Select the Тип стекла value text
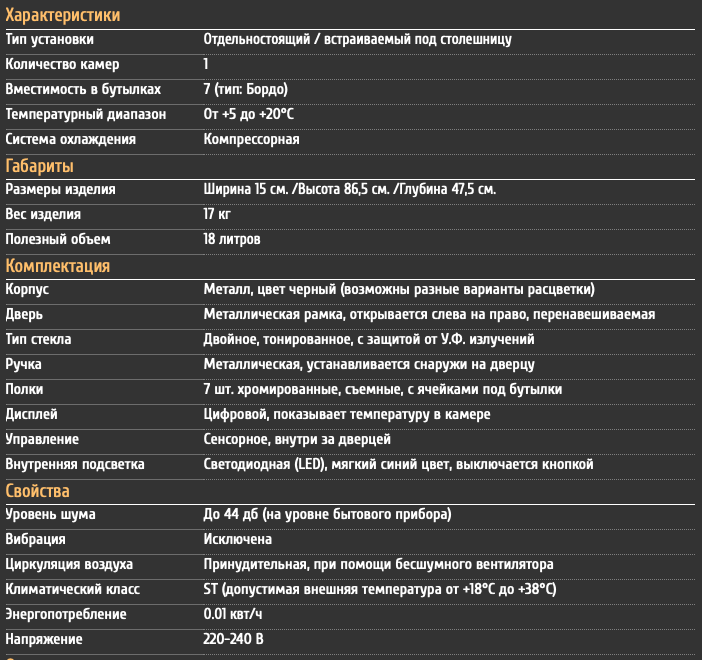Image resolution: width=702 pixels, height=660 pixels. point(369,339)
